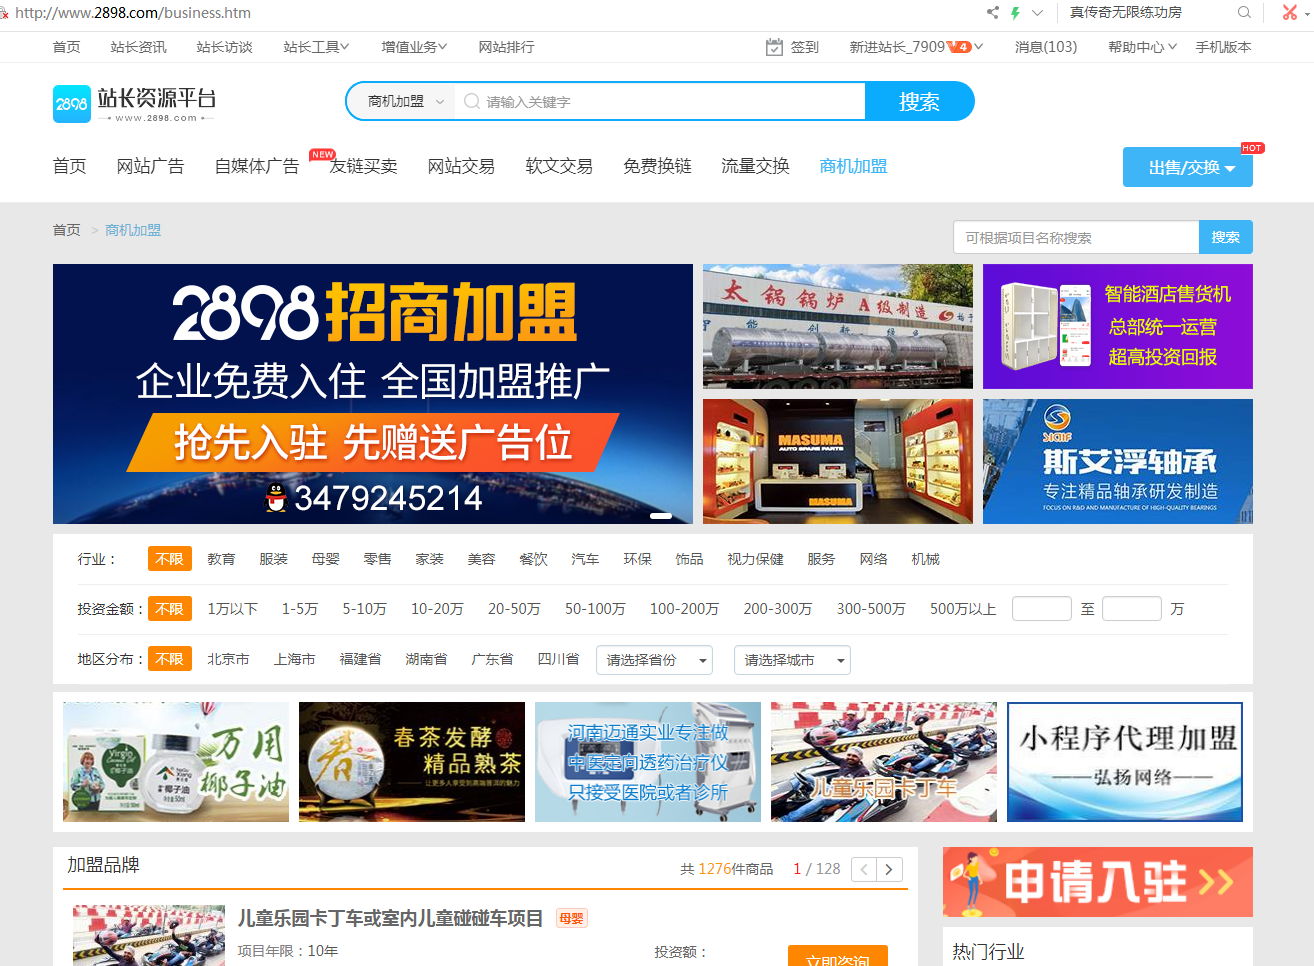Click the white carousel indicator under the banner
1314x966 pixels.
tap(661, 515)
